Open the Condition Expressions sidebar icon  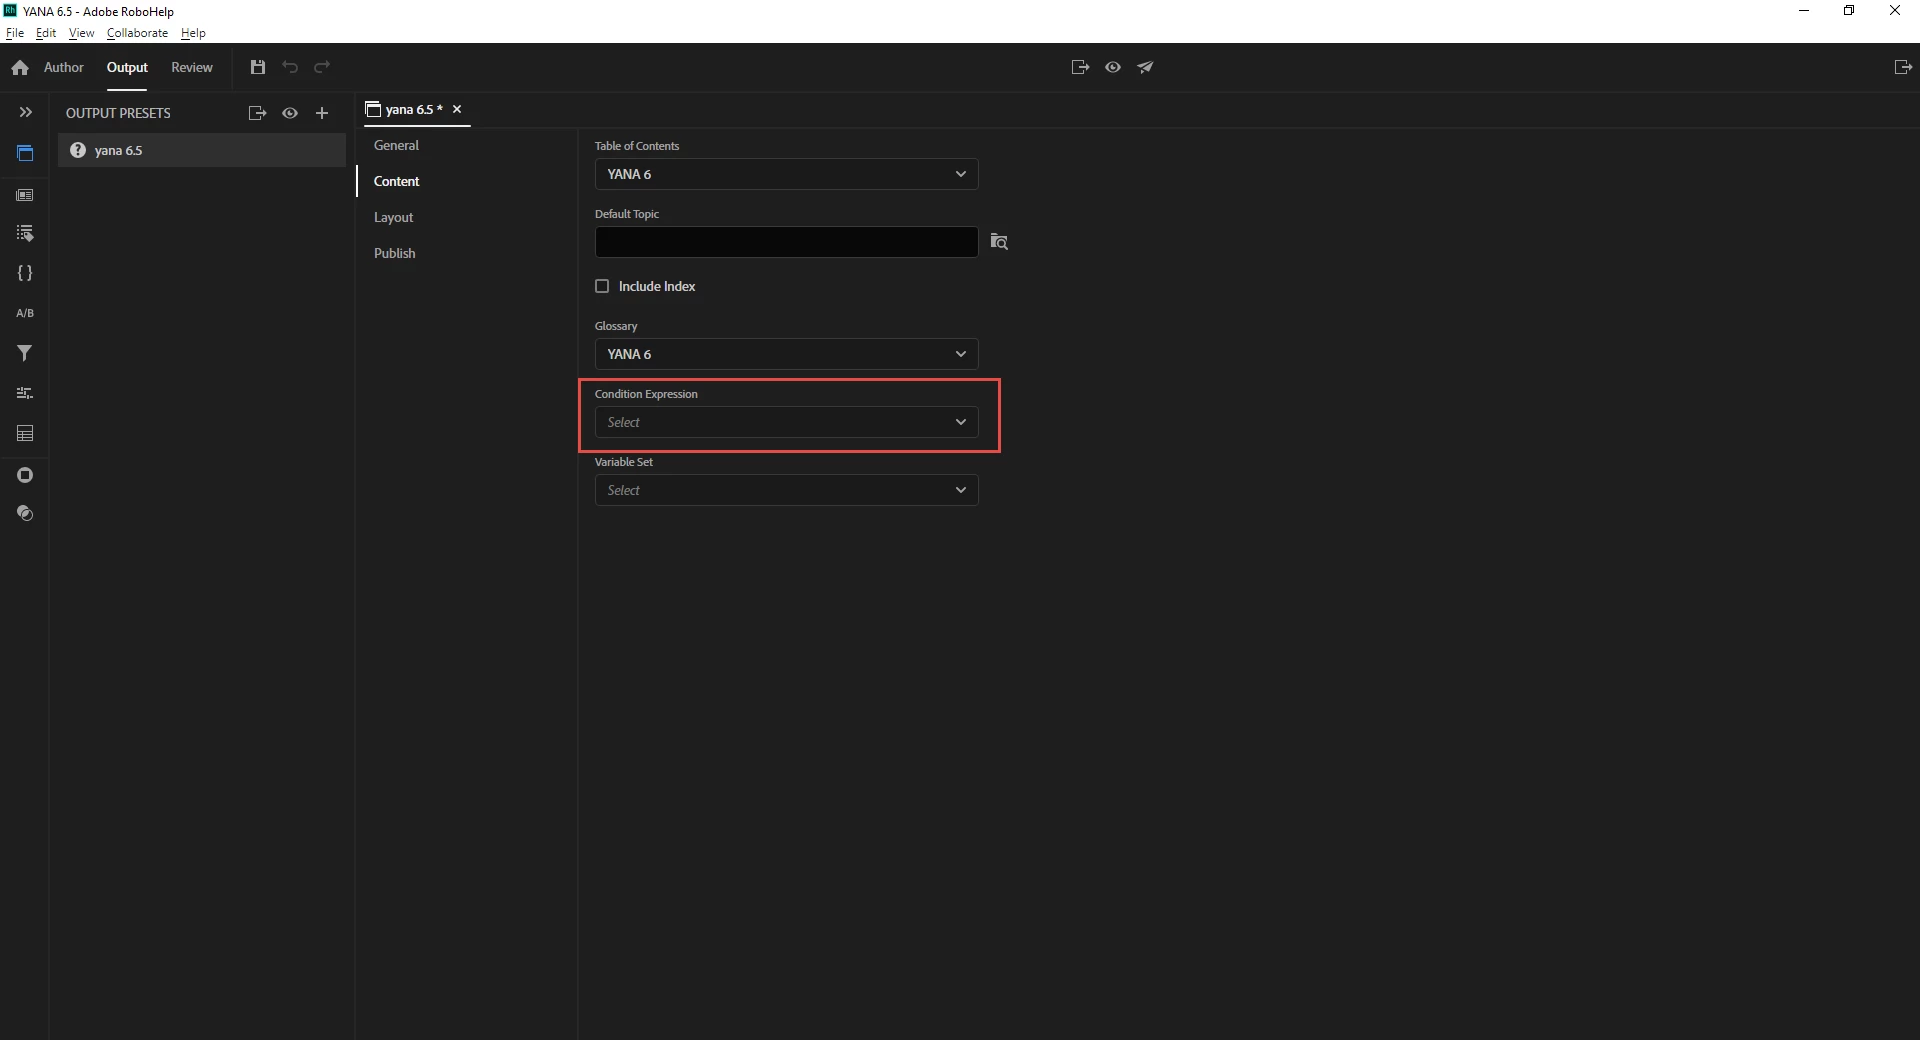(25, 393)
